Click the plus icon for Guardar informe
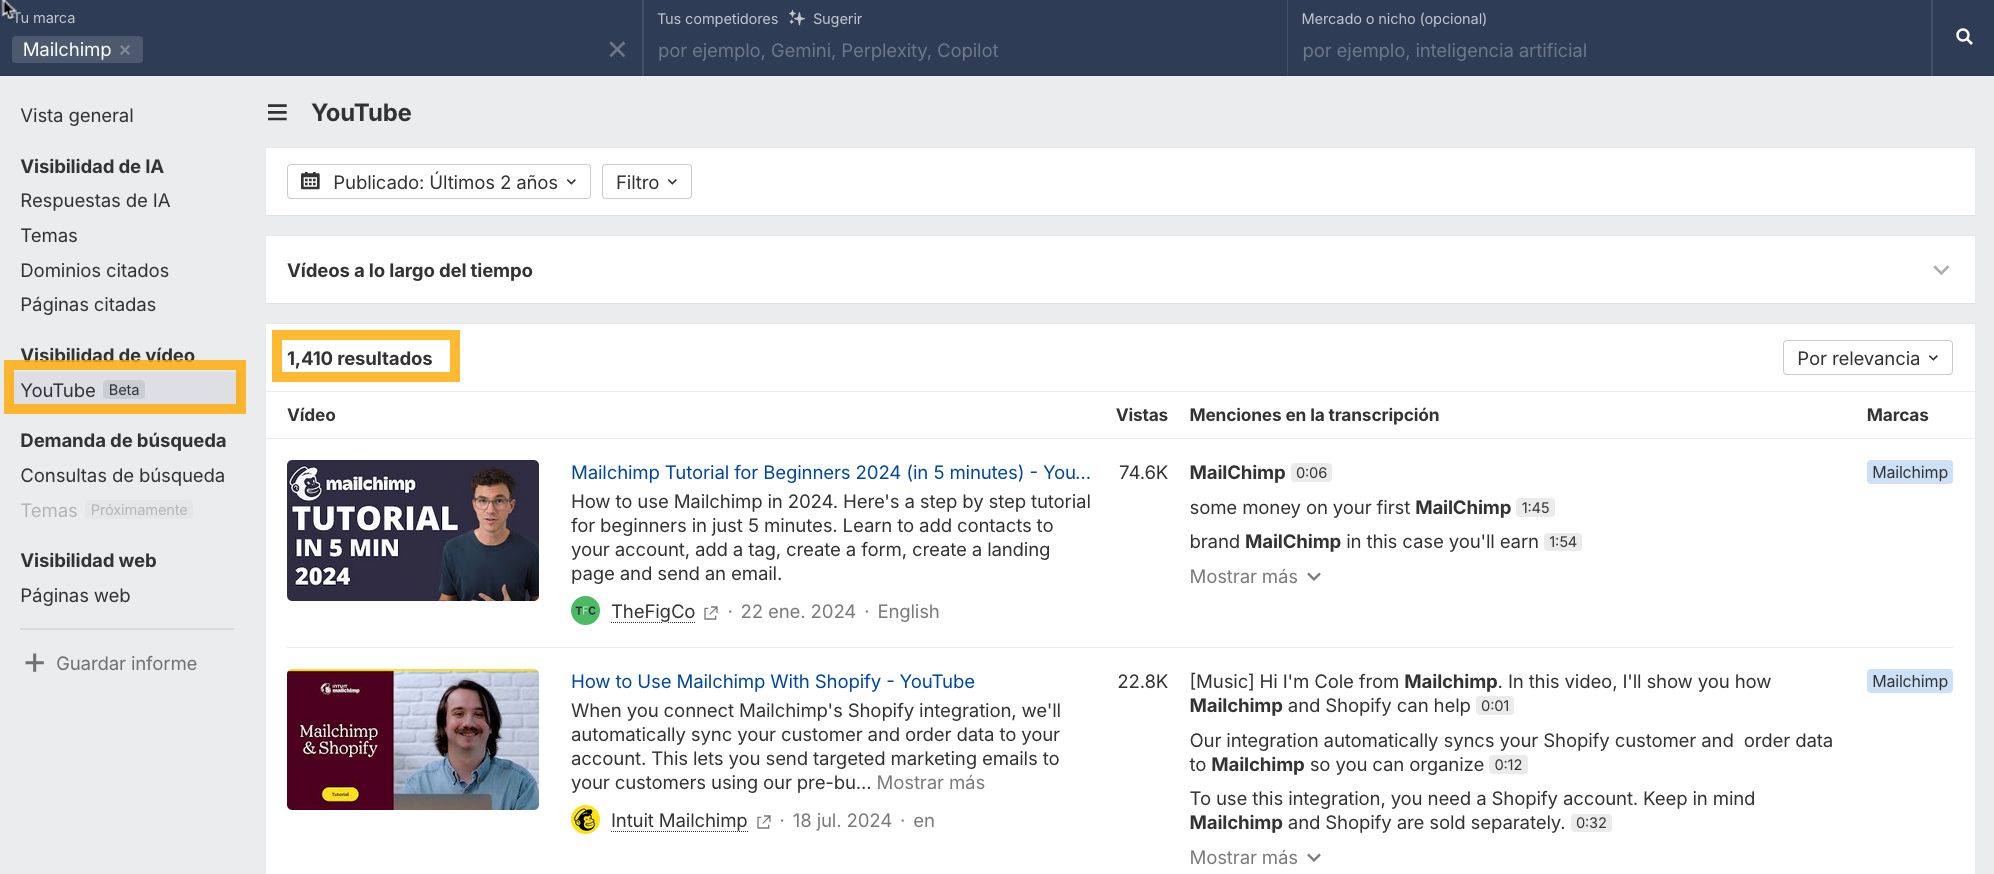Viewport: 1994px width, 874px height. coord(34,663)
